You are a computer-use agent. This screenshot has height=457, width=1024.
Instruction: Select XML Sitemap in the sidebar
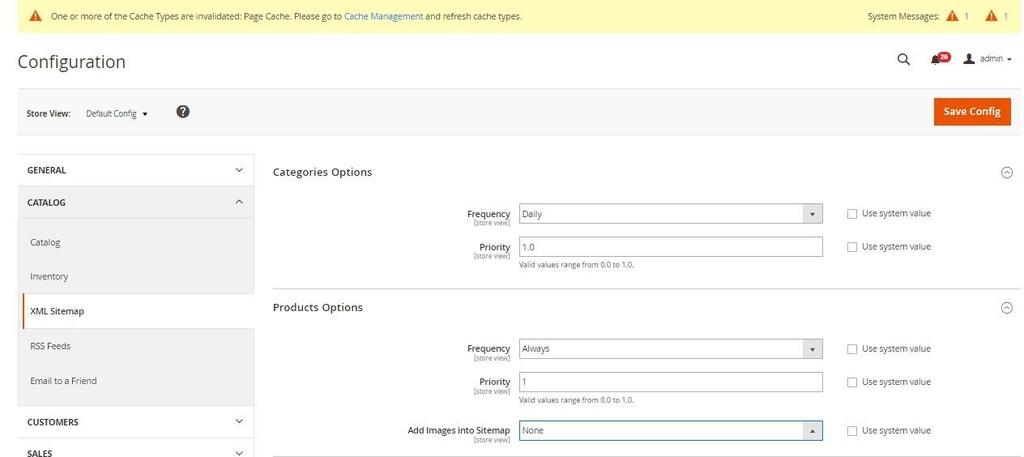[57, 311]
